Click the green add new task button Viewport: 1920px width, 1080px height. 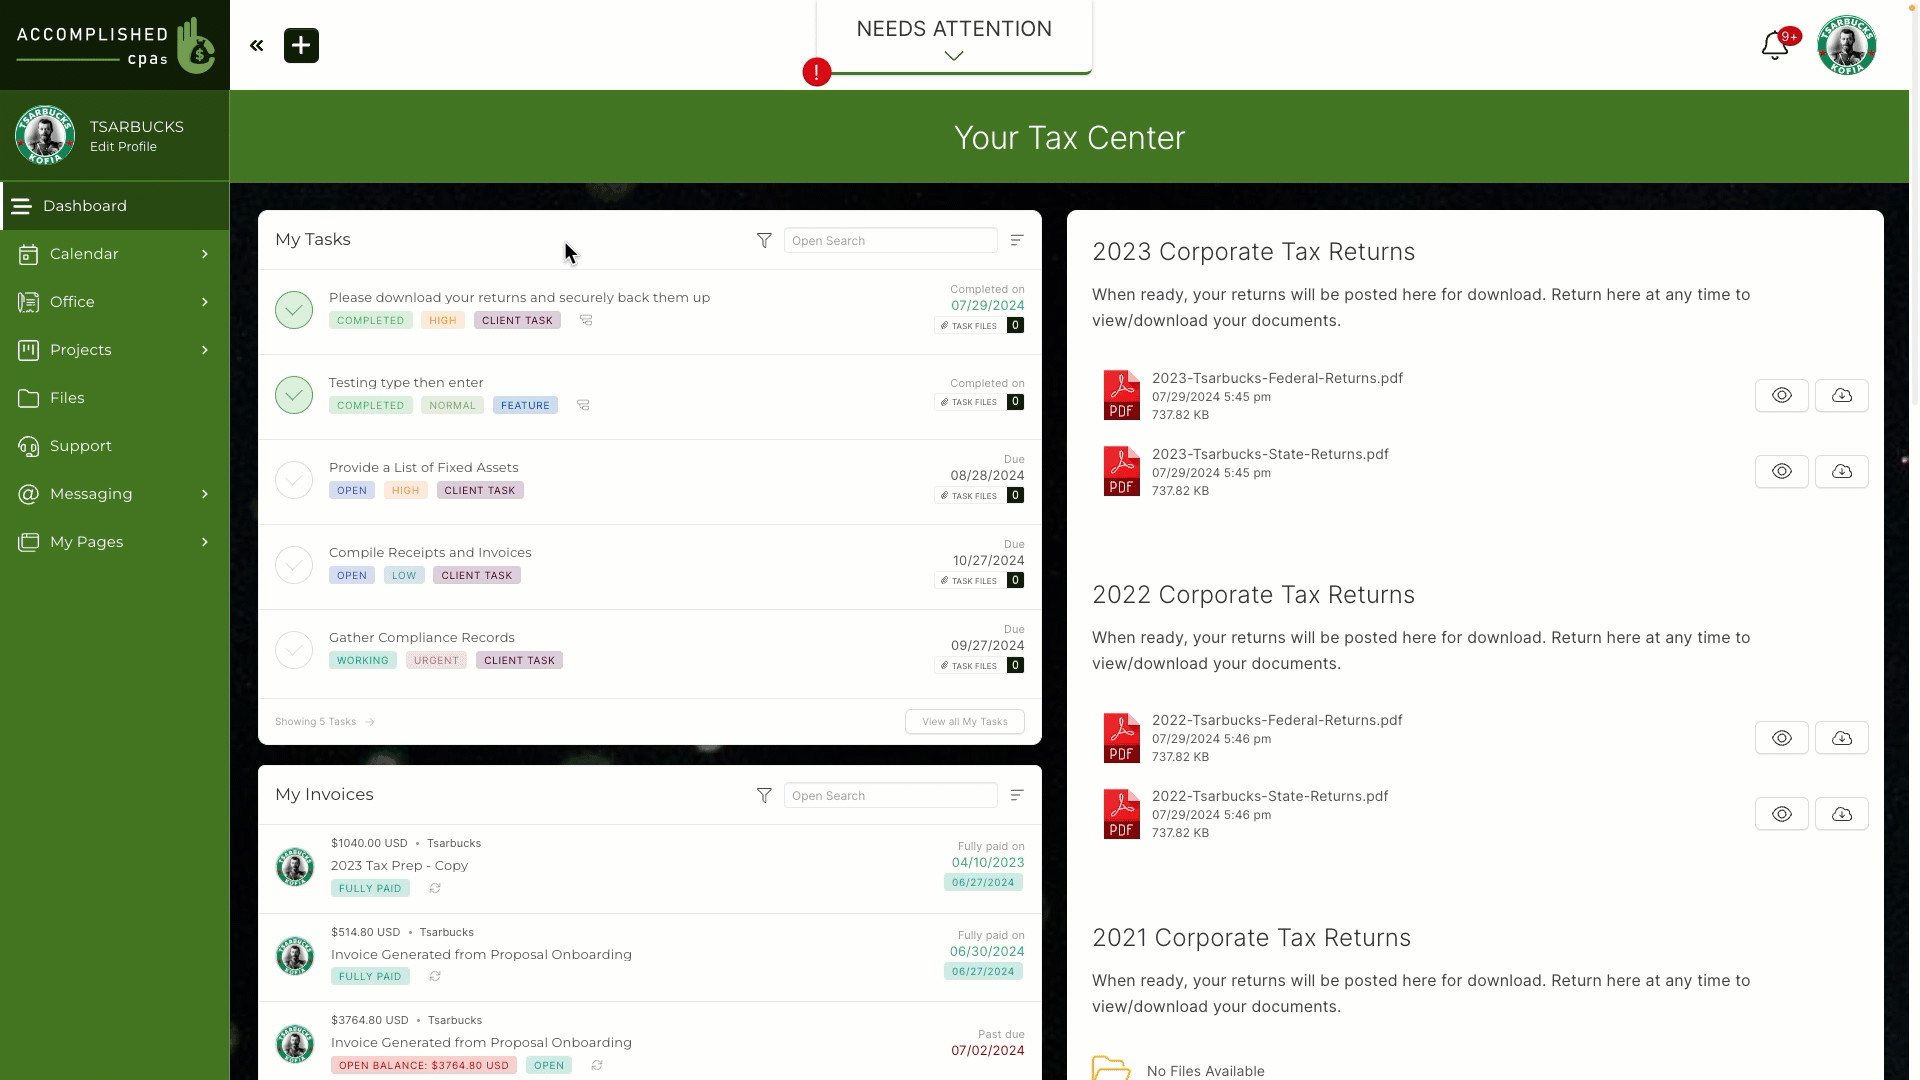301,45
